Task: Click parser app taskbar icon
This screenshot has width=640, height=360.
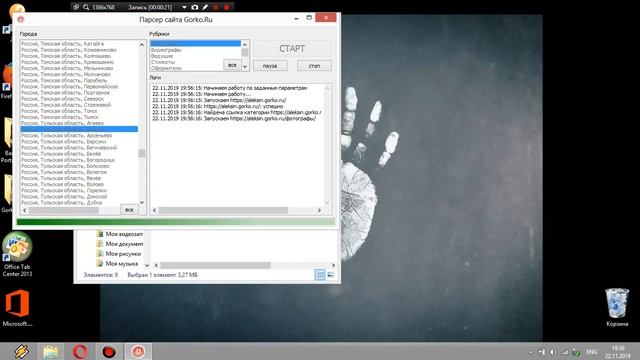Action: [x=138, y=351]
